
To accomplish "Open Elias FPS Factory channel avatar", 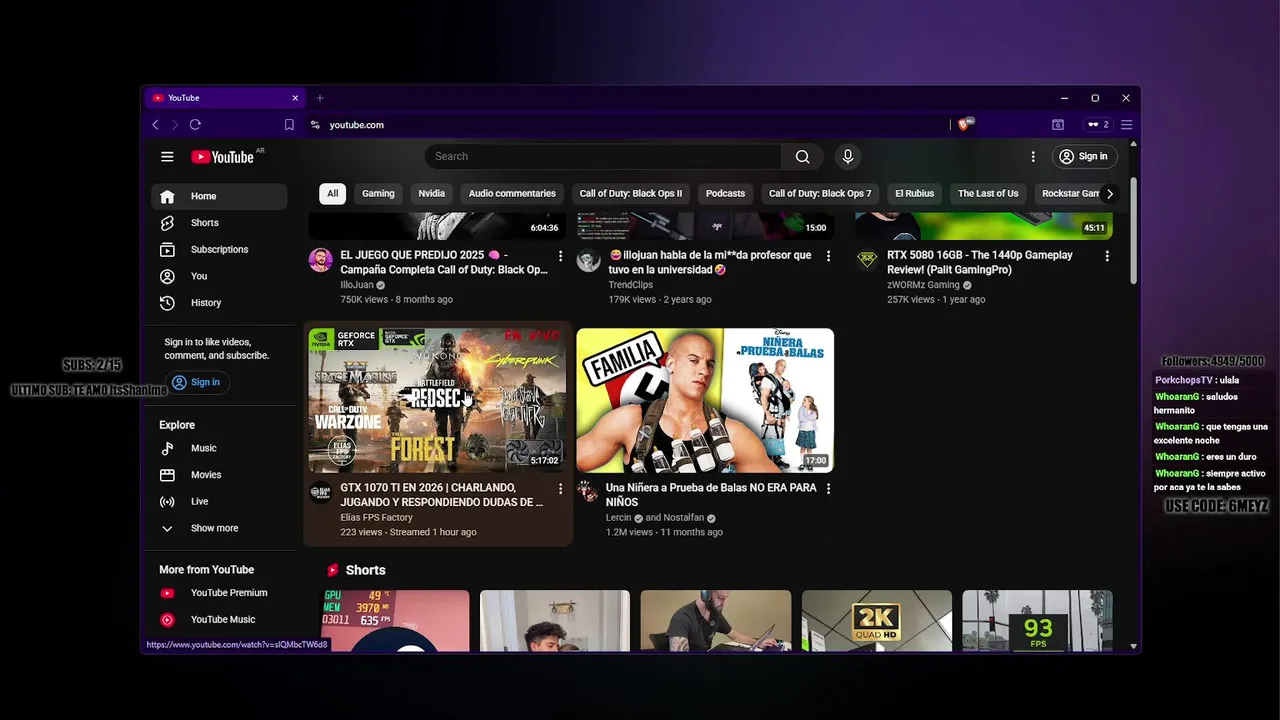I will pyautogui.click(x=320, y=492).
